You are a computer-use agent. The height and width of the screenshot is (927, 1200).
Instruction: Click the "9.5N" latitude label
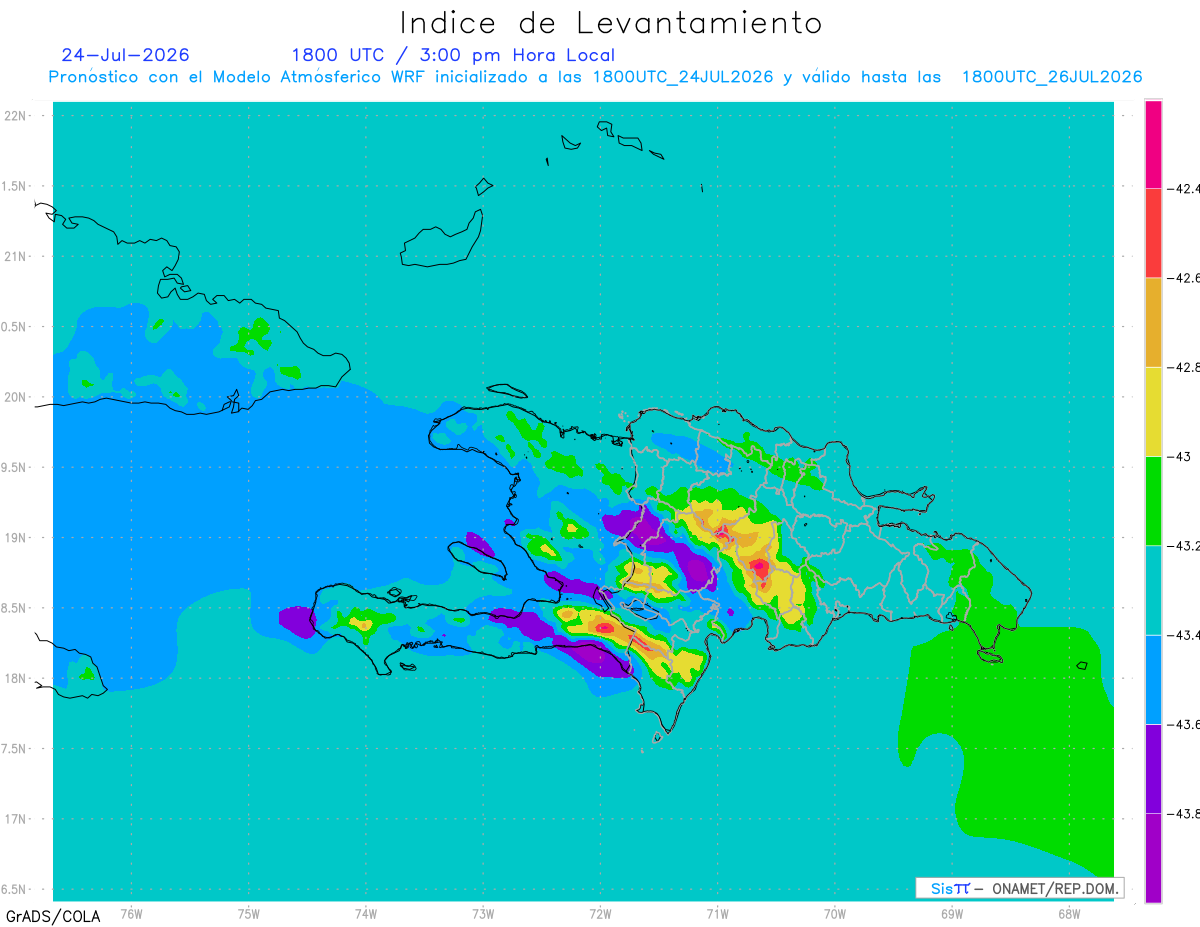(x=15, y=468)
